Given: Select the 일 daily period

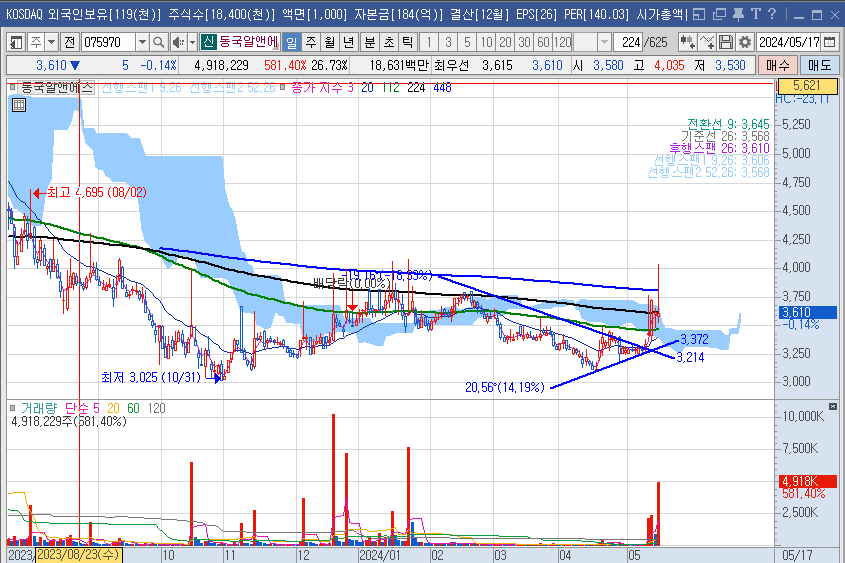Looking at the screenshot, I should pyautogui.click(x=292, y=41).
